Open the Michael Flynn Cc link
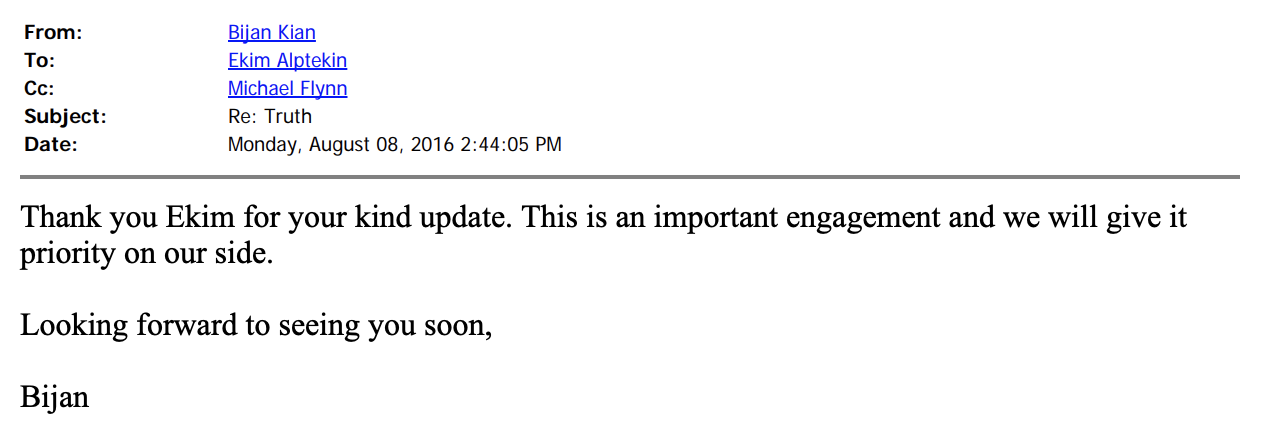1288x430 pixels. click(287, 89)
